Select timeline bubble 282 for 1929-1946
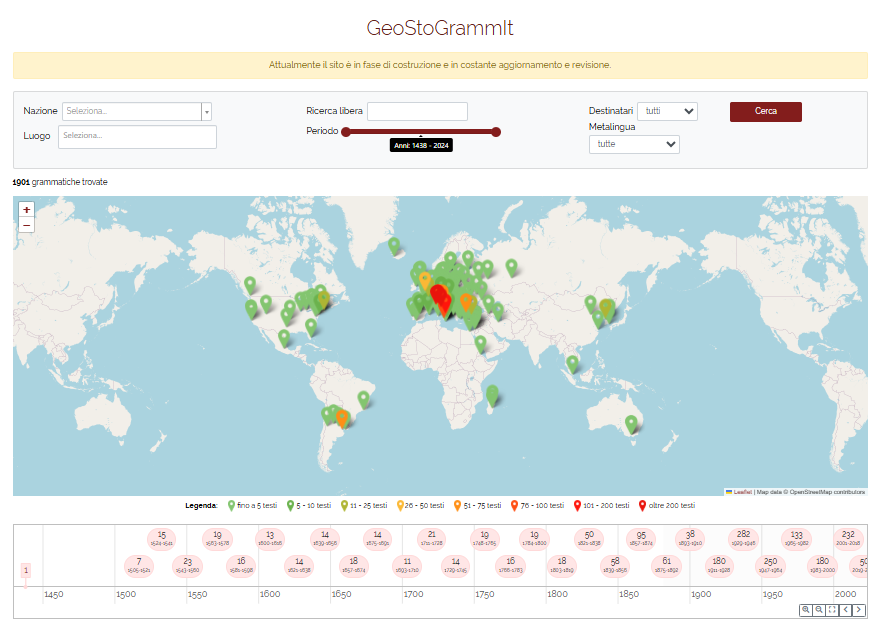The width and height of the screenshot is (883, 633). point(743,539)
